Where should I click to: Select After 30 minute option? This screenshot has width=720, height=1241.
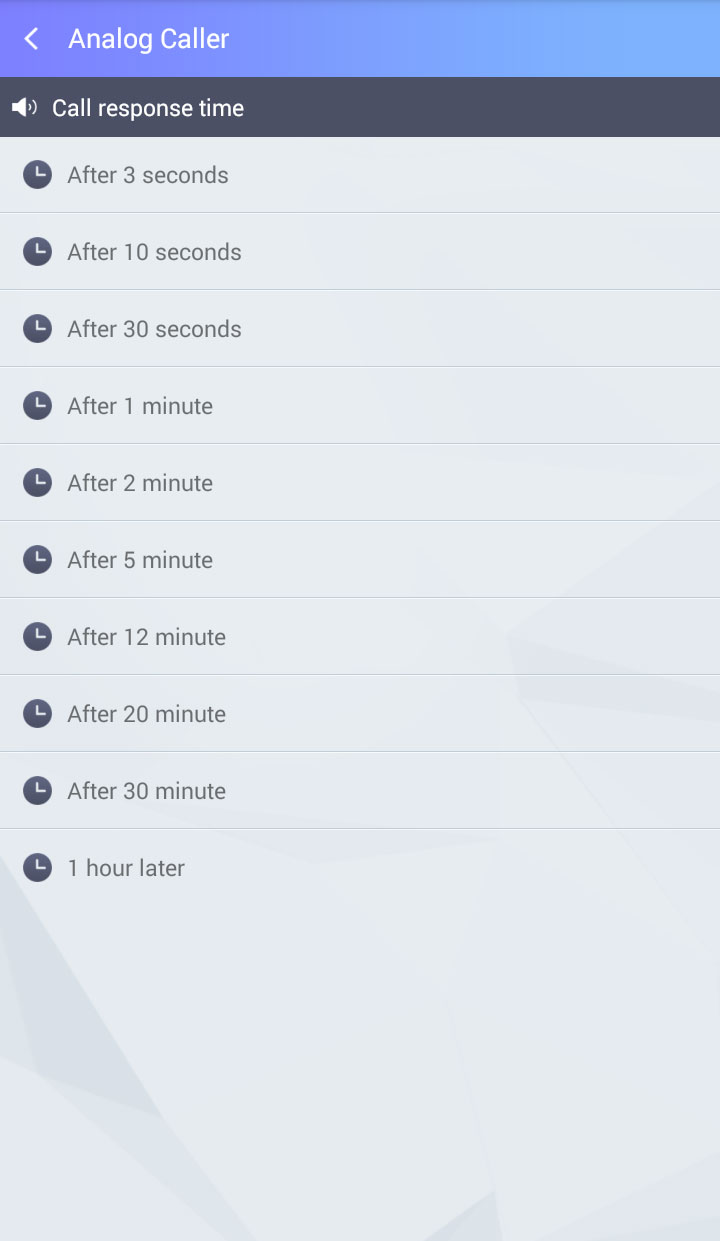click(x=146, y=791)
